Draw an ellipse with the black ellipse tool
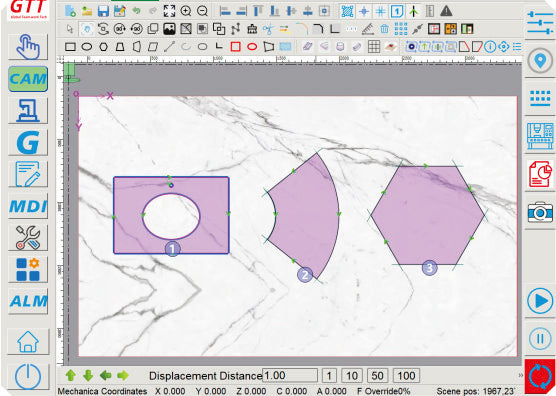 click(x=87, y=46)
